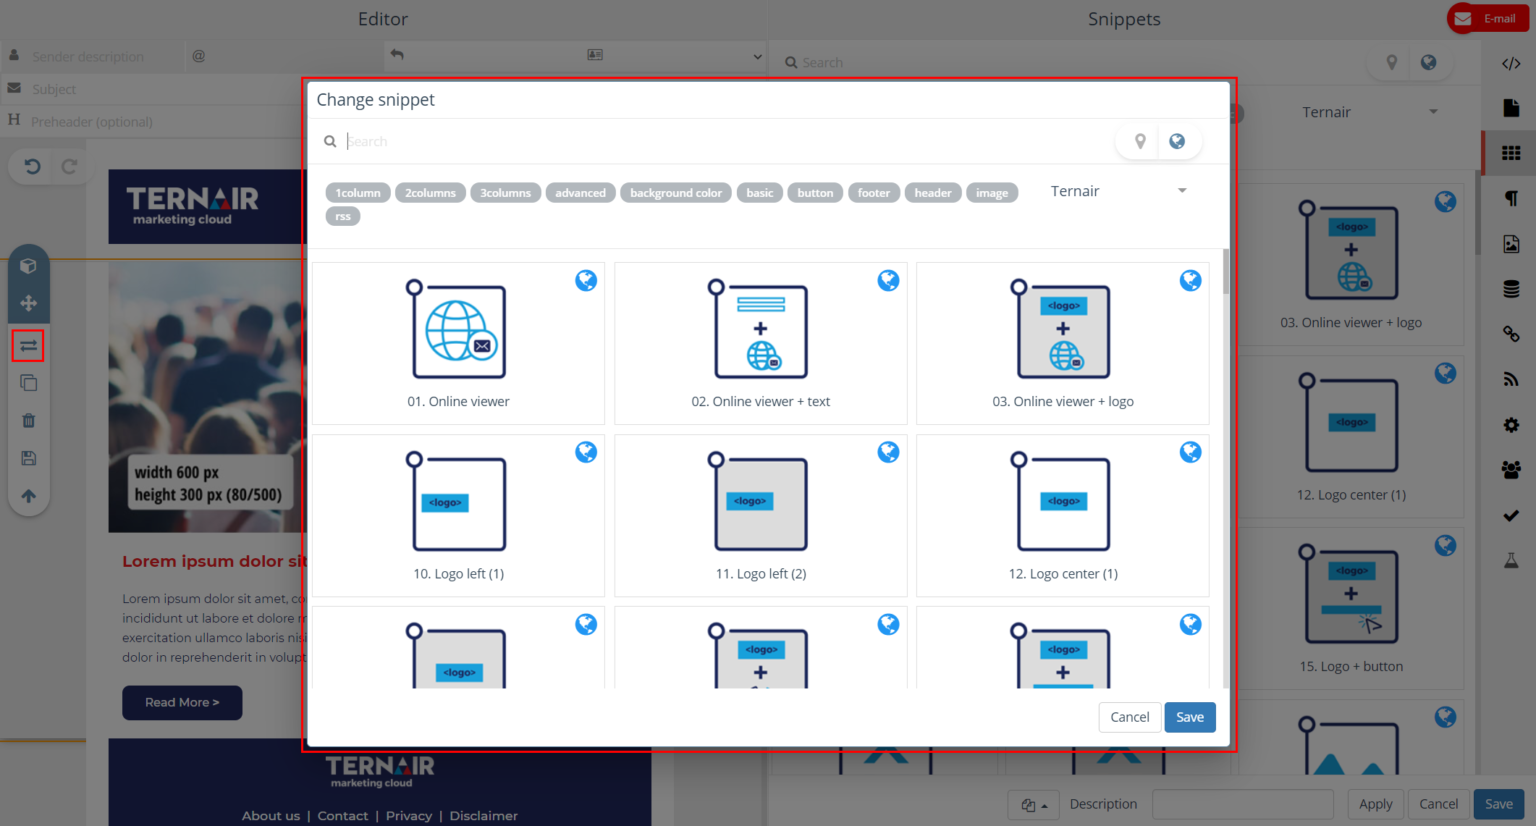
Task: Toggle the button tag filter
Action: pos(815,193)
